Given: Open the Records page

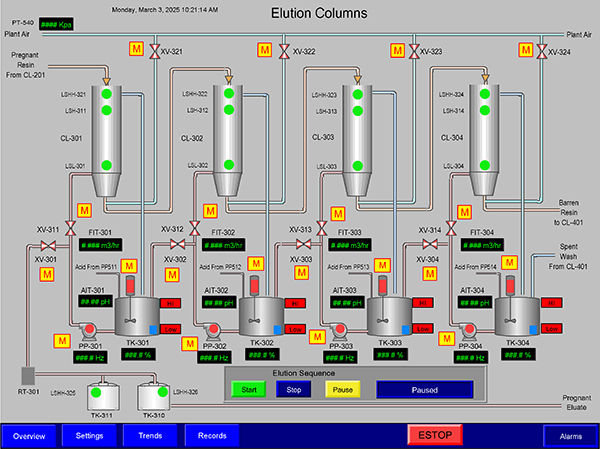Looking at the screenshot, I should click(x=212, y=436).
